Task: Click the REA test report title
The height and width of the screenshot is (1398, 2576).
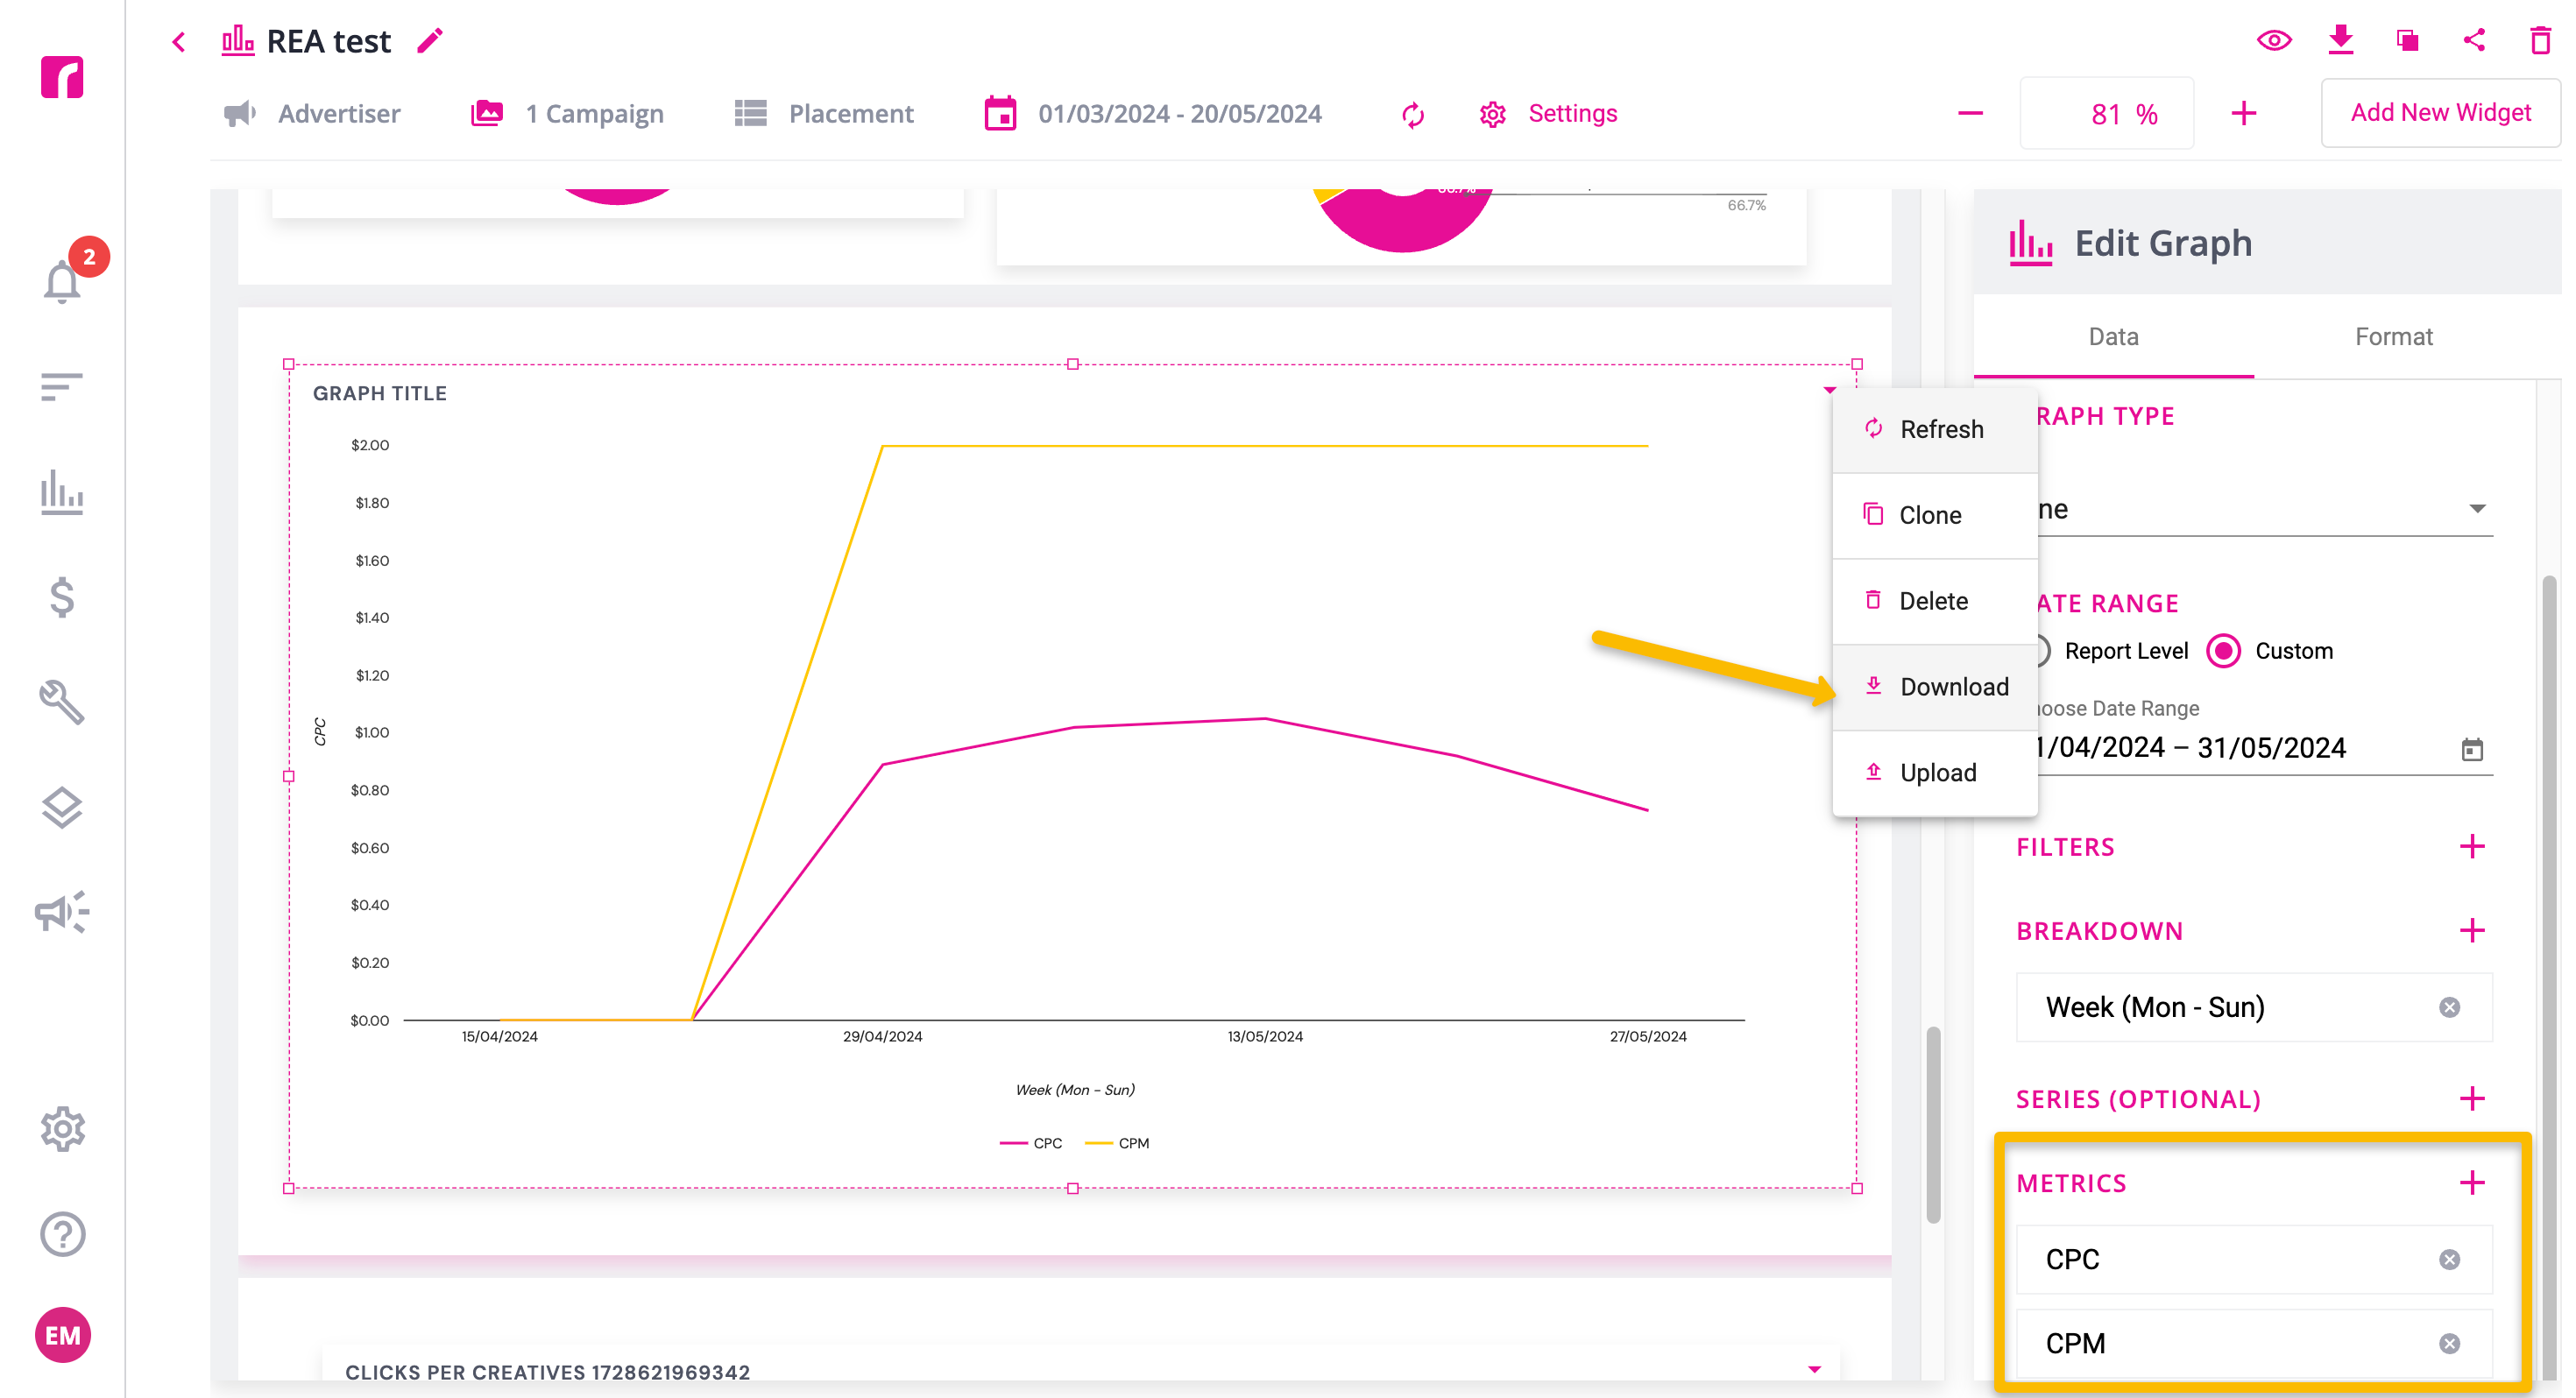Action: (328, 42)
